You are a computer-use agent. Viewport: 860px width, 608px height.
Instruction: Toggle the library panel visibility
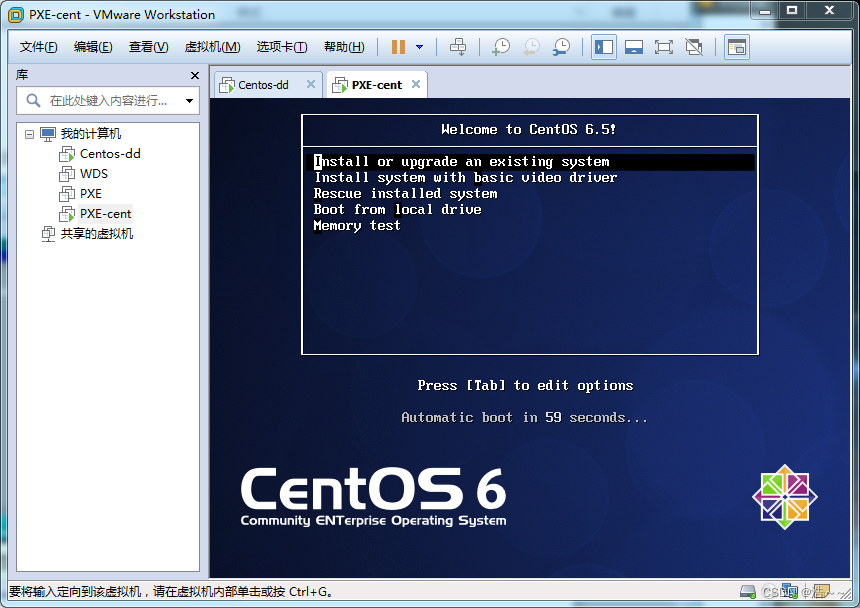click(603, 47)
